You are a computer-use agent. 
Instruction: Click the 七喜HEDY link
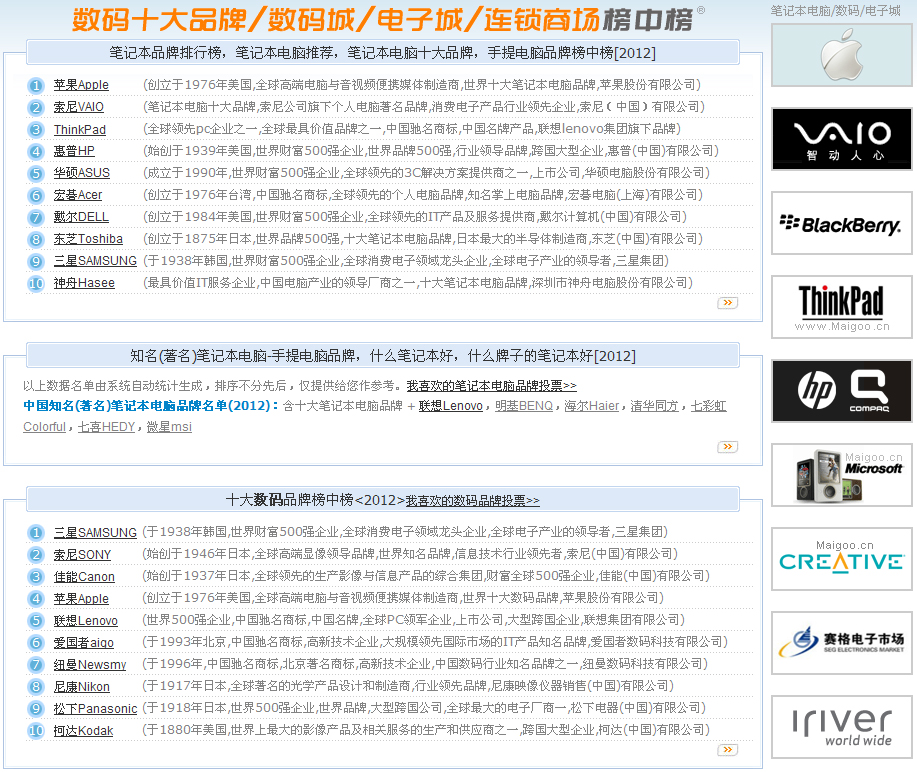tap(106, 427)
